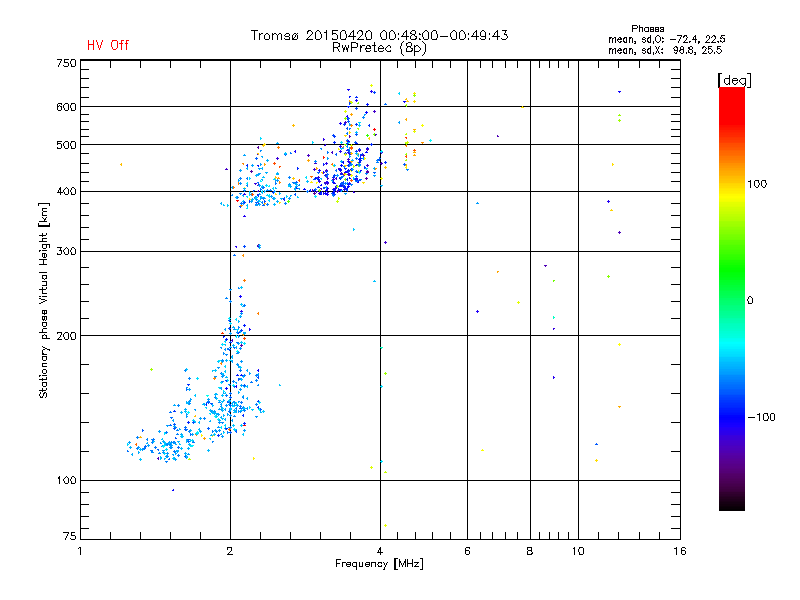Click the y-axis '300' tick label
Image resolution: width=800 pixels, height=600 pixels.
point(66,252)
